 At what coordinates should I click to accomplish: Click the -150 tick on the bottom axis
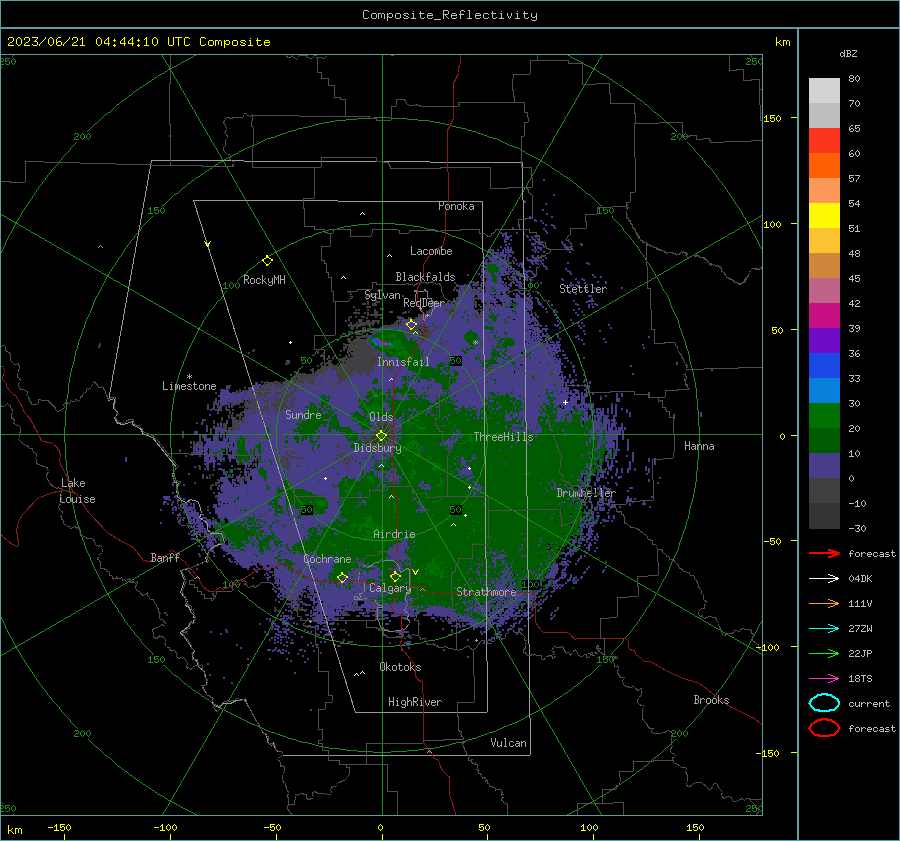(59, 827)
